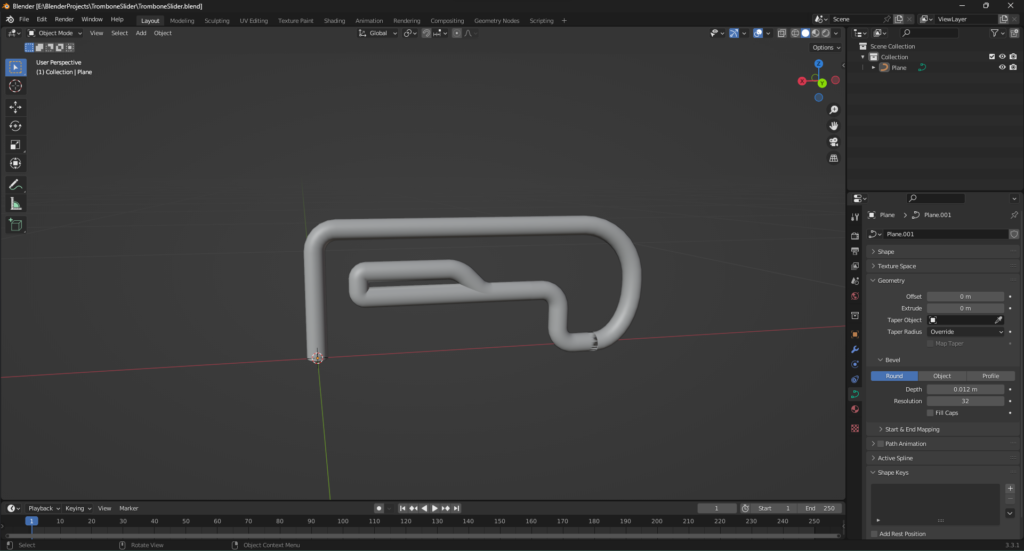Activate the Move tool

click(x=16, y=107)
